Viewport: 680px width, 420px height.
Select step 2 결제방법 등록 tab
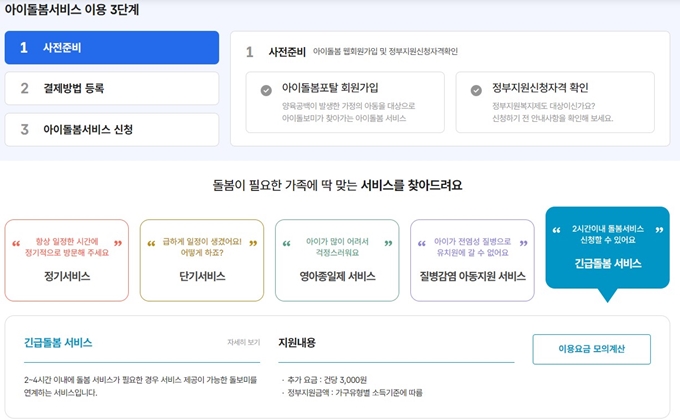coord(112,89)
